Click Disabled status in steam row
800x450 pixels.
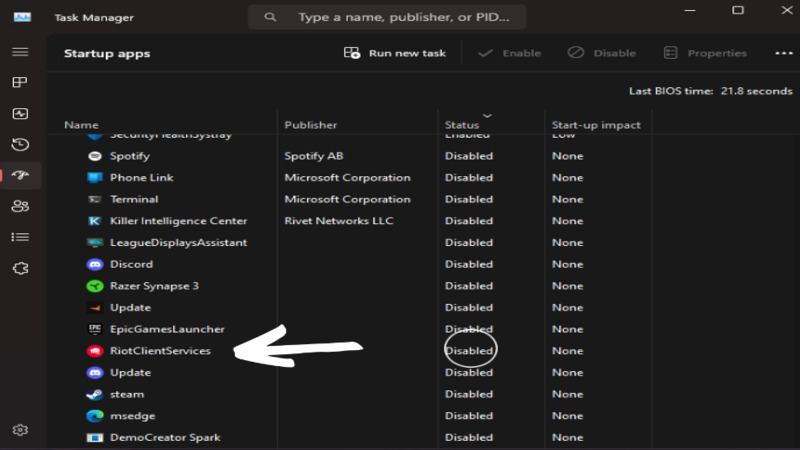pos(469,394)
